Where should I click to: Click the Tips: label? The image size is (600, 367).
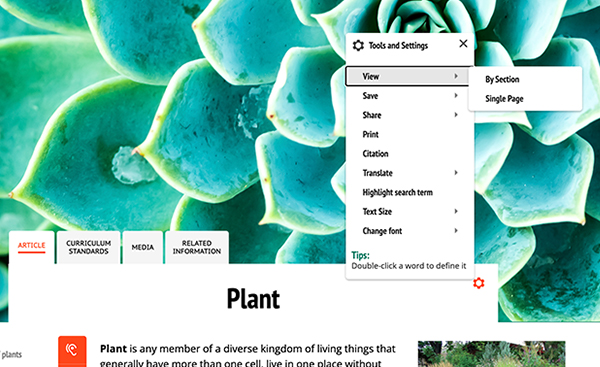[x=360, y=255]
